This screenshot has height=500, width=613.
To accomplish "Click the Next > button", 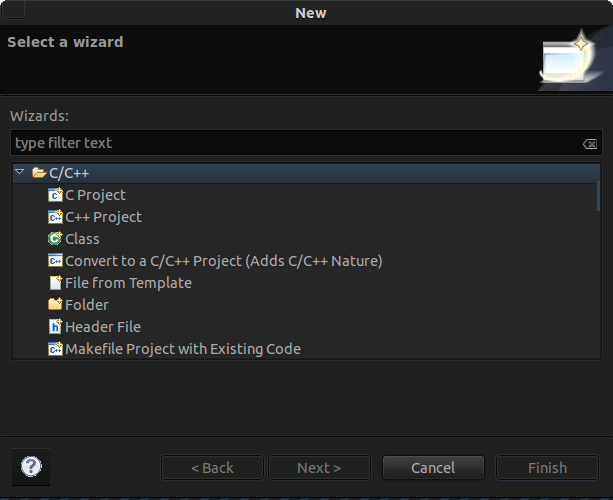I will click(319, 468).
